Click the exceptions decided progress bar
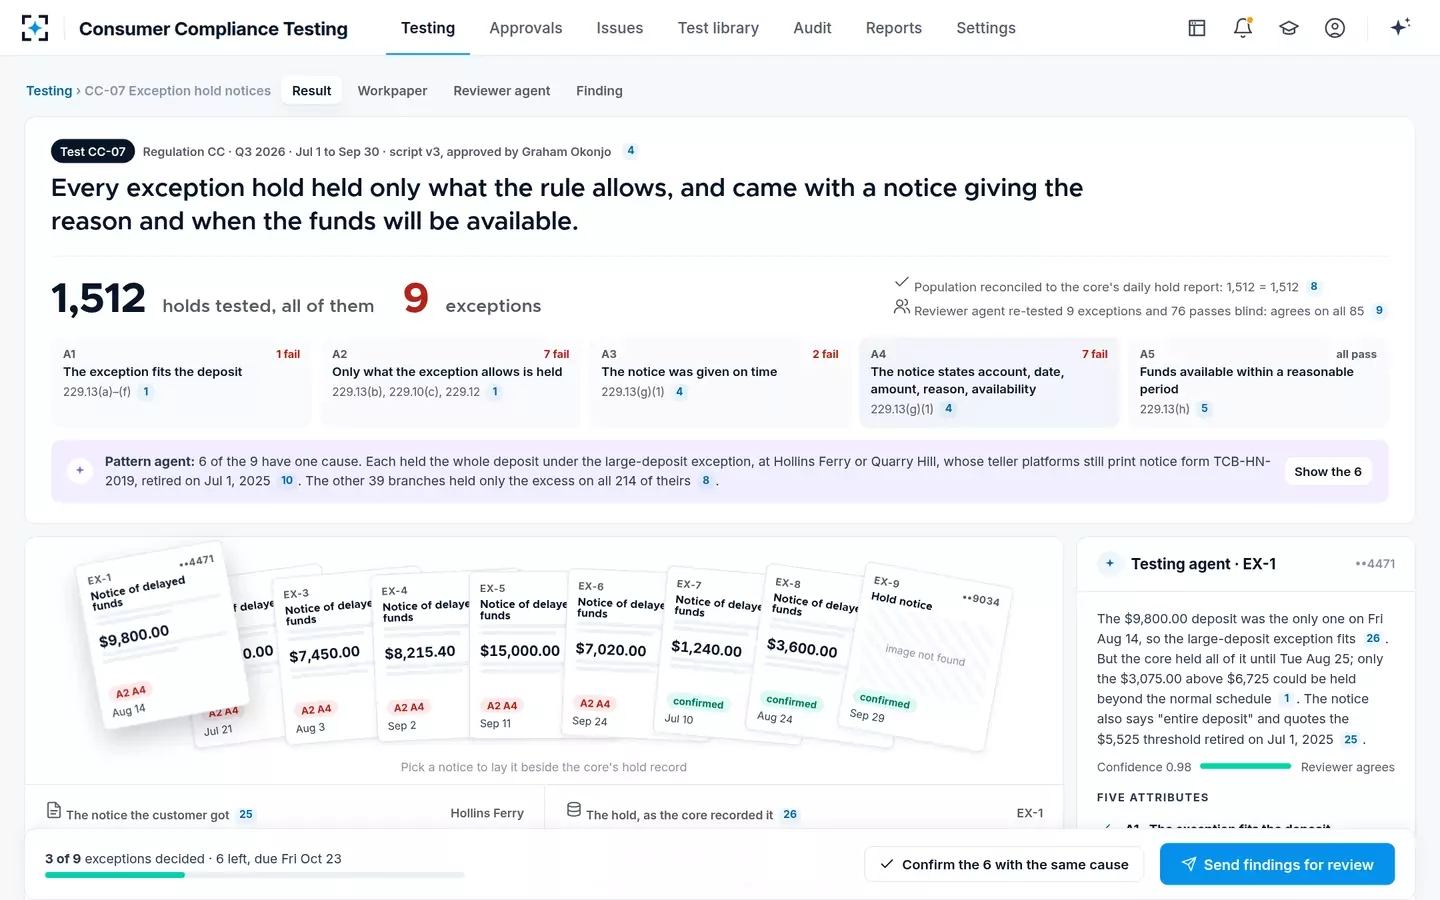Screen dimensions: 1440x900 [x=255, y=875]
